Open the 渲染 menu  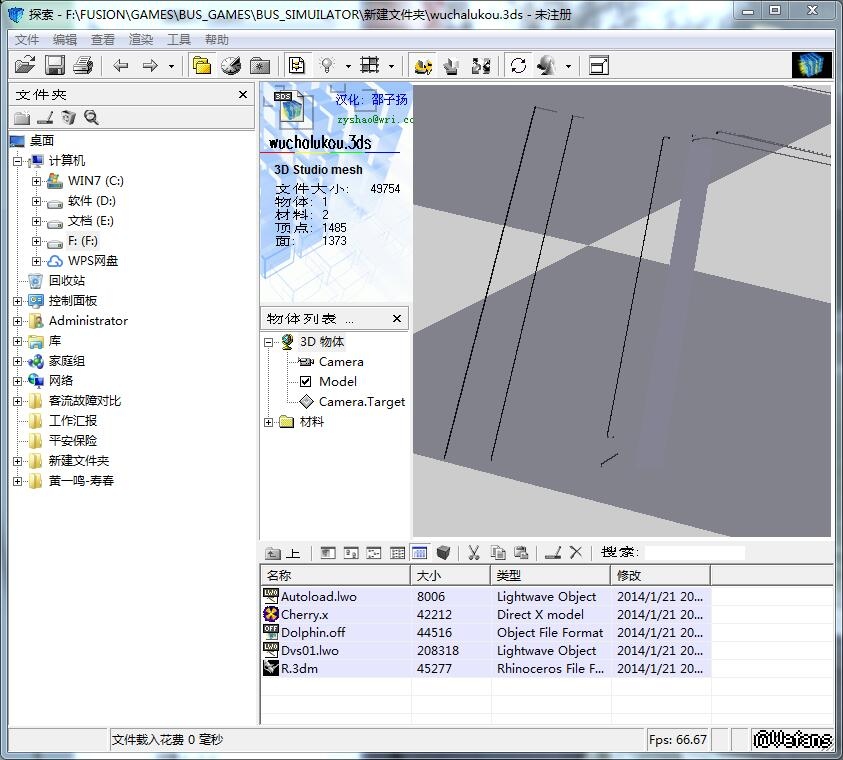click(141, 40)
